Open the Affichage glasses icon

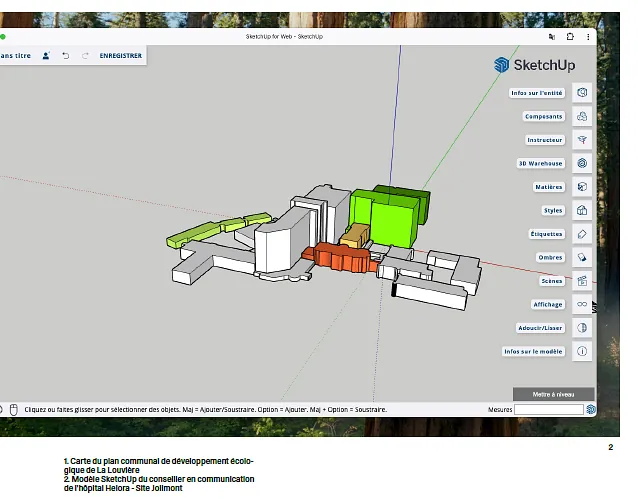pyautogui.click(x=582, y=305)
